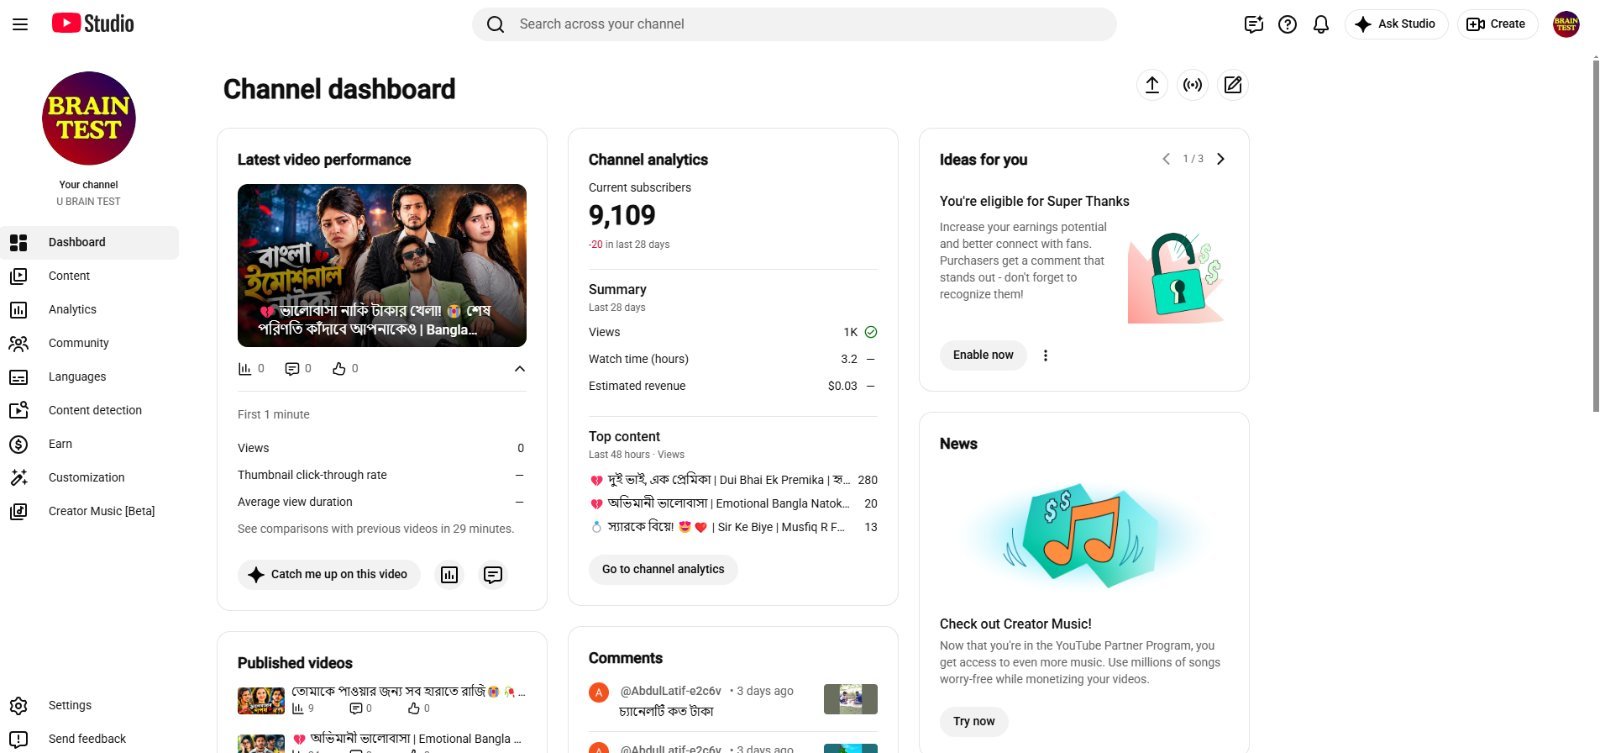
Task: Click the Languages sidebar icon
Action: pos(18,377)
